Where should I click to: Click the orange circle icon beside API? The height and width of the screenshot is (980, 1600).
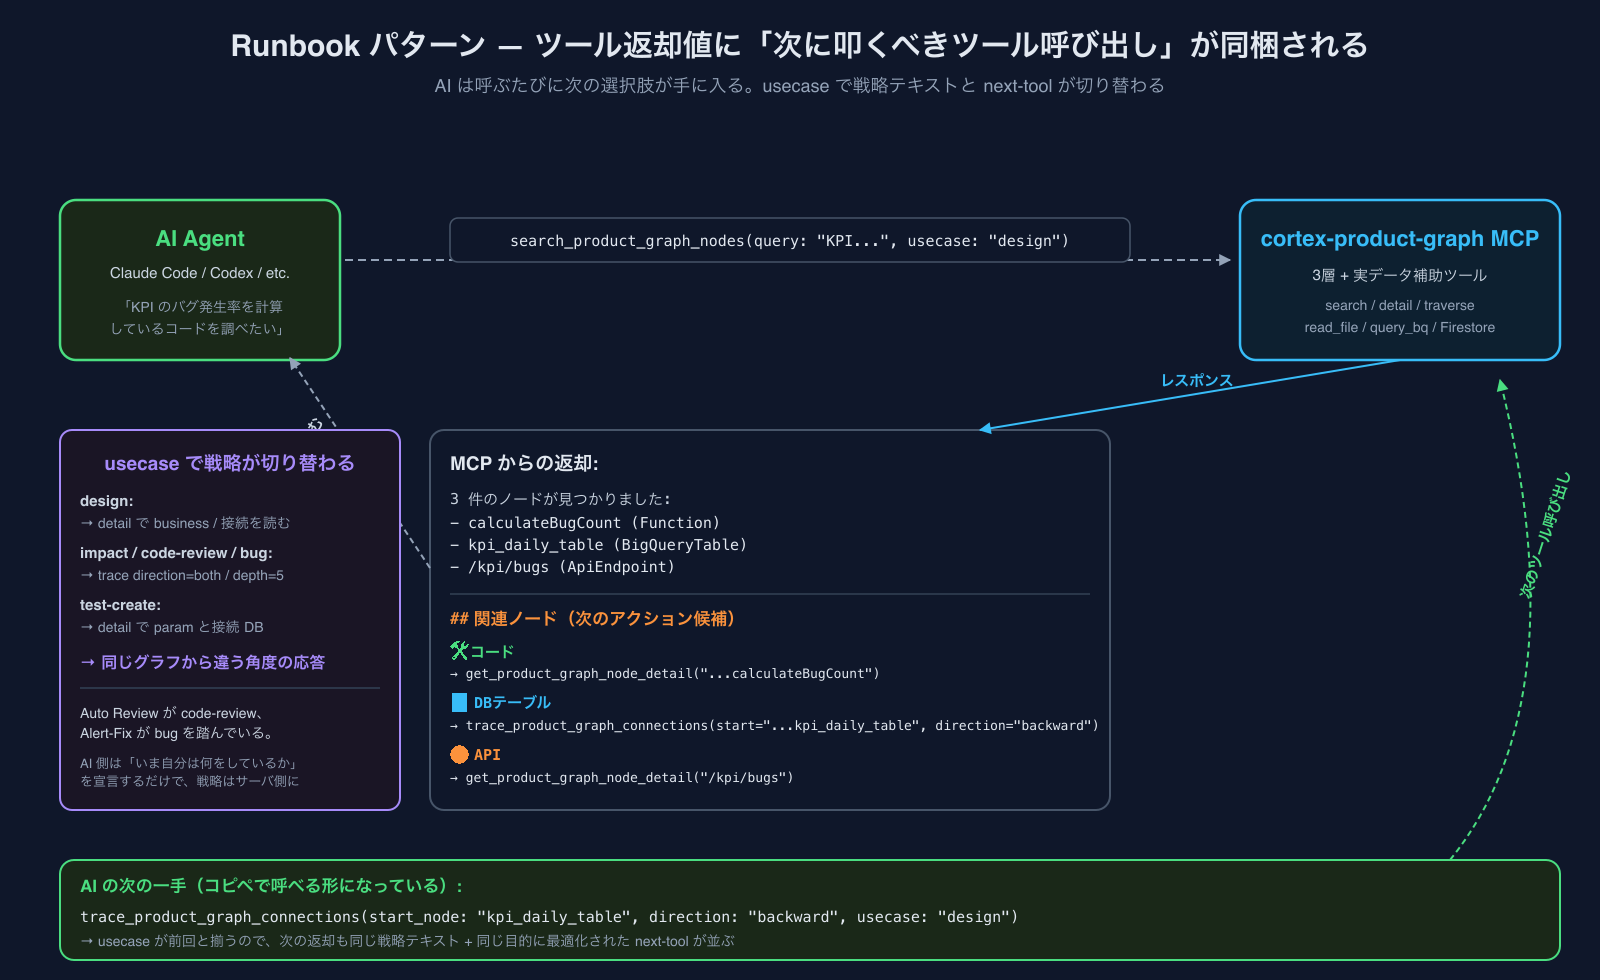(x=459, y=754)
